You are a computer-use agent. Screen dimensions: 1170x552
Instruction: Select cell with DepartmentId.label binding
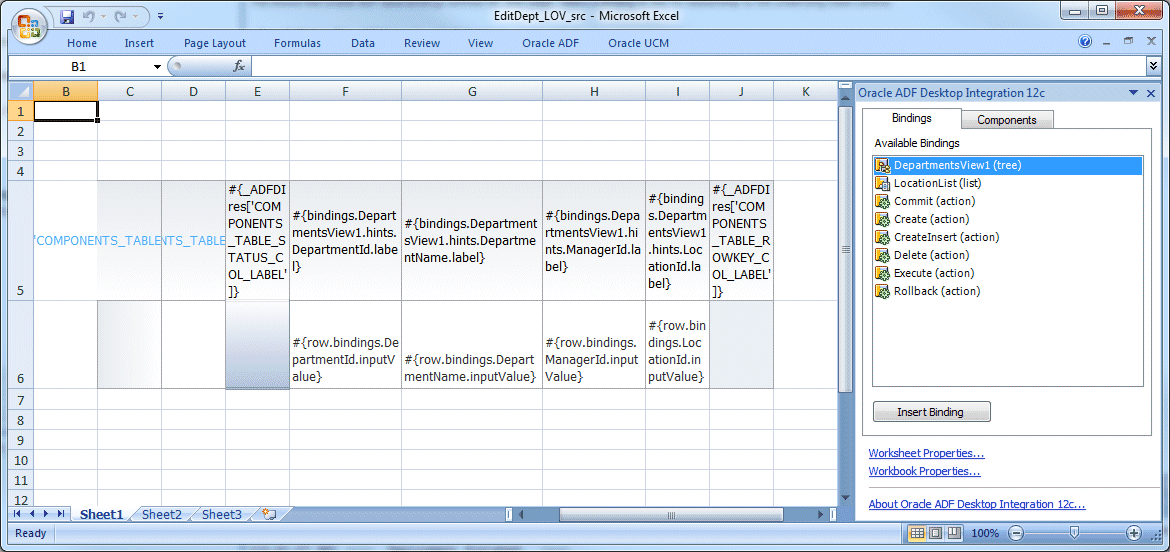click(345, 240)
